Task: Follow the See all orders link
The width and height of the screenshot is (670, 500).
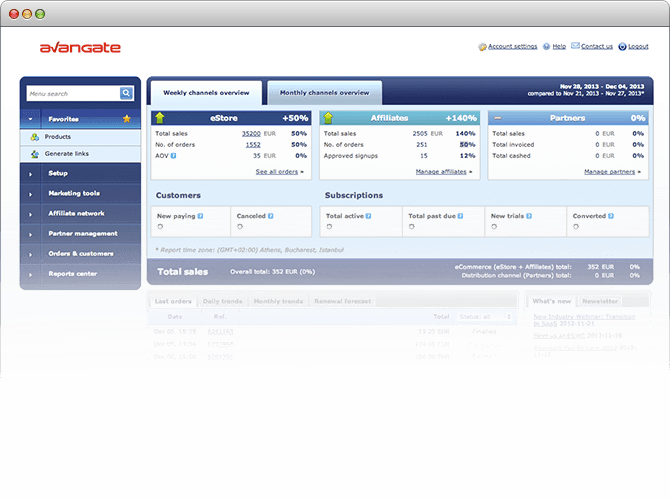Action: tap(277, 172)
